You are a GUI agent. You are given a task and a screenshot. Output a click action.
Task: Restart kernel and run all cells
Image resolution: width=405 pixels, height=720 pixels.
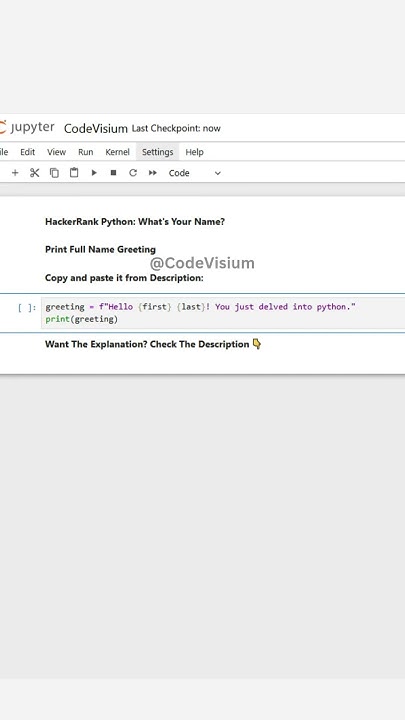153,173
